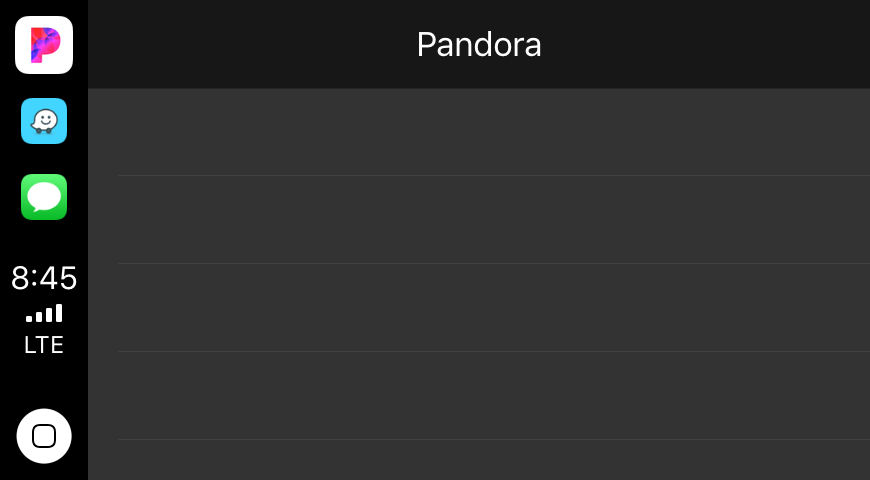Tap the smiling Waze ghost logo
Viewport: 870px width, 480px height.
(x=44, y=121)
